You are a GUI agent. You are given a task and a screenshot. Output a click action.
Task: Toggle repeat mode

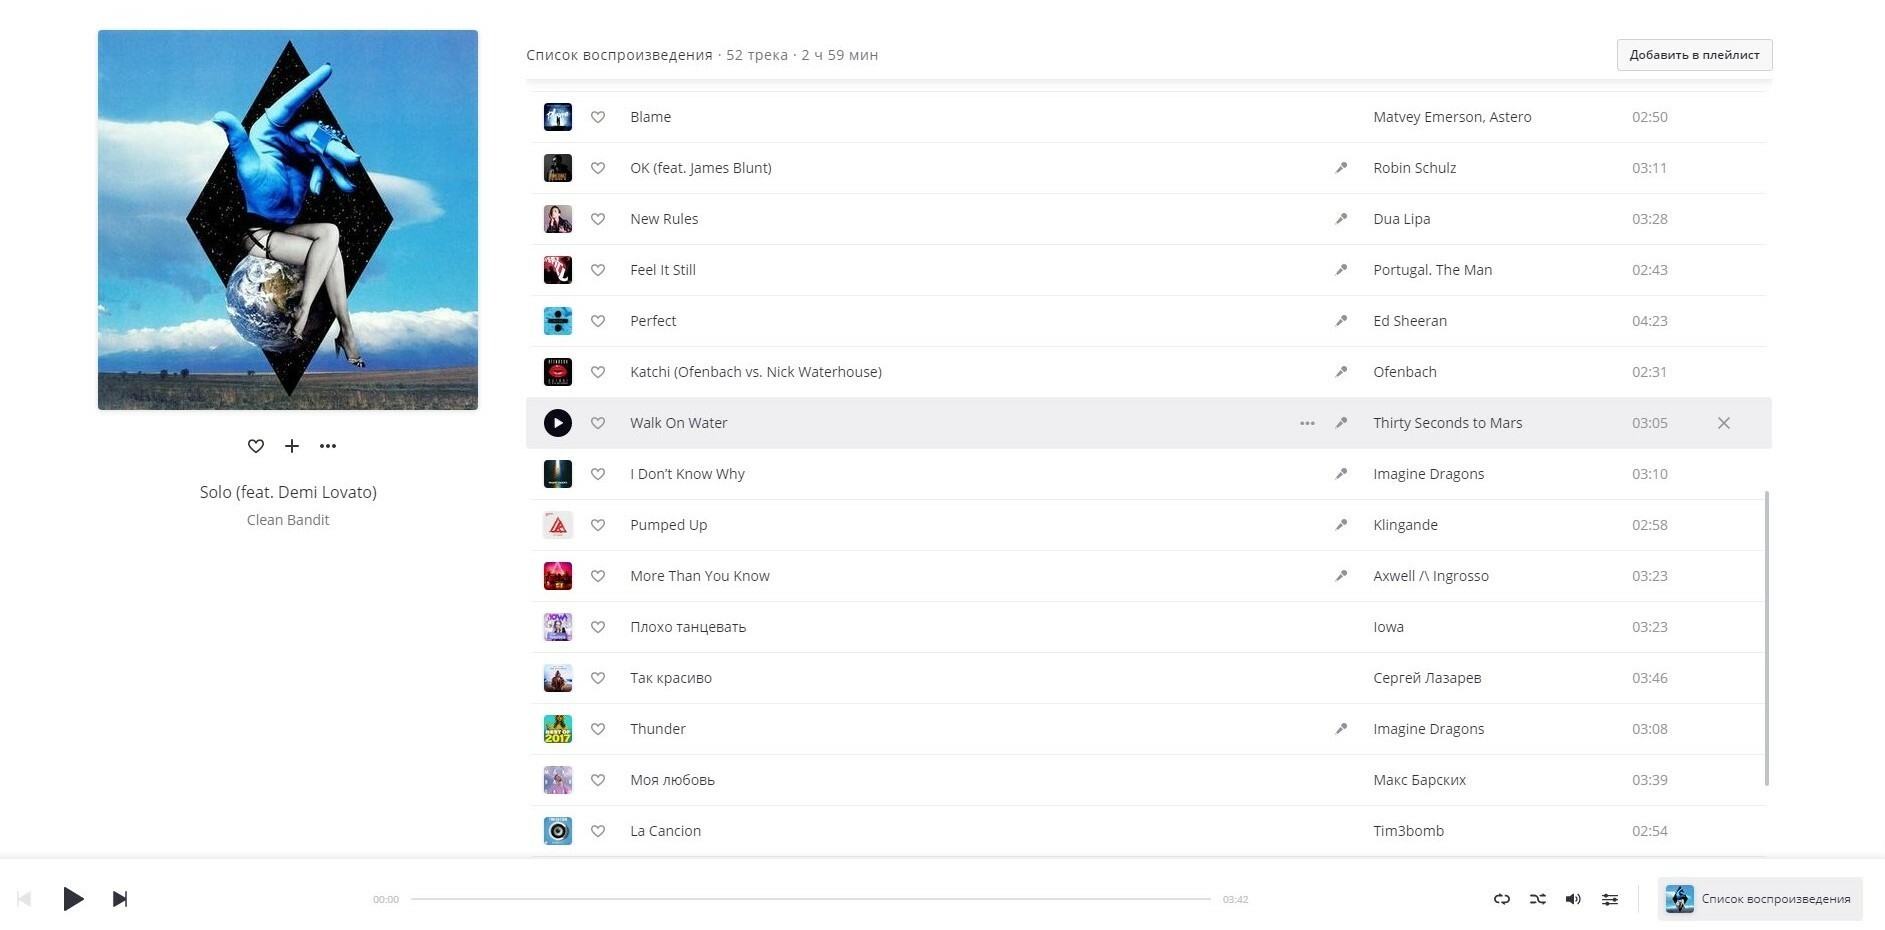tap(1502, 899)
